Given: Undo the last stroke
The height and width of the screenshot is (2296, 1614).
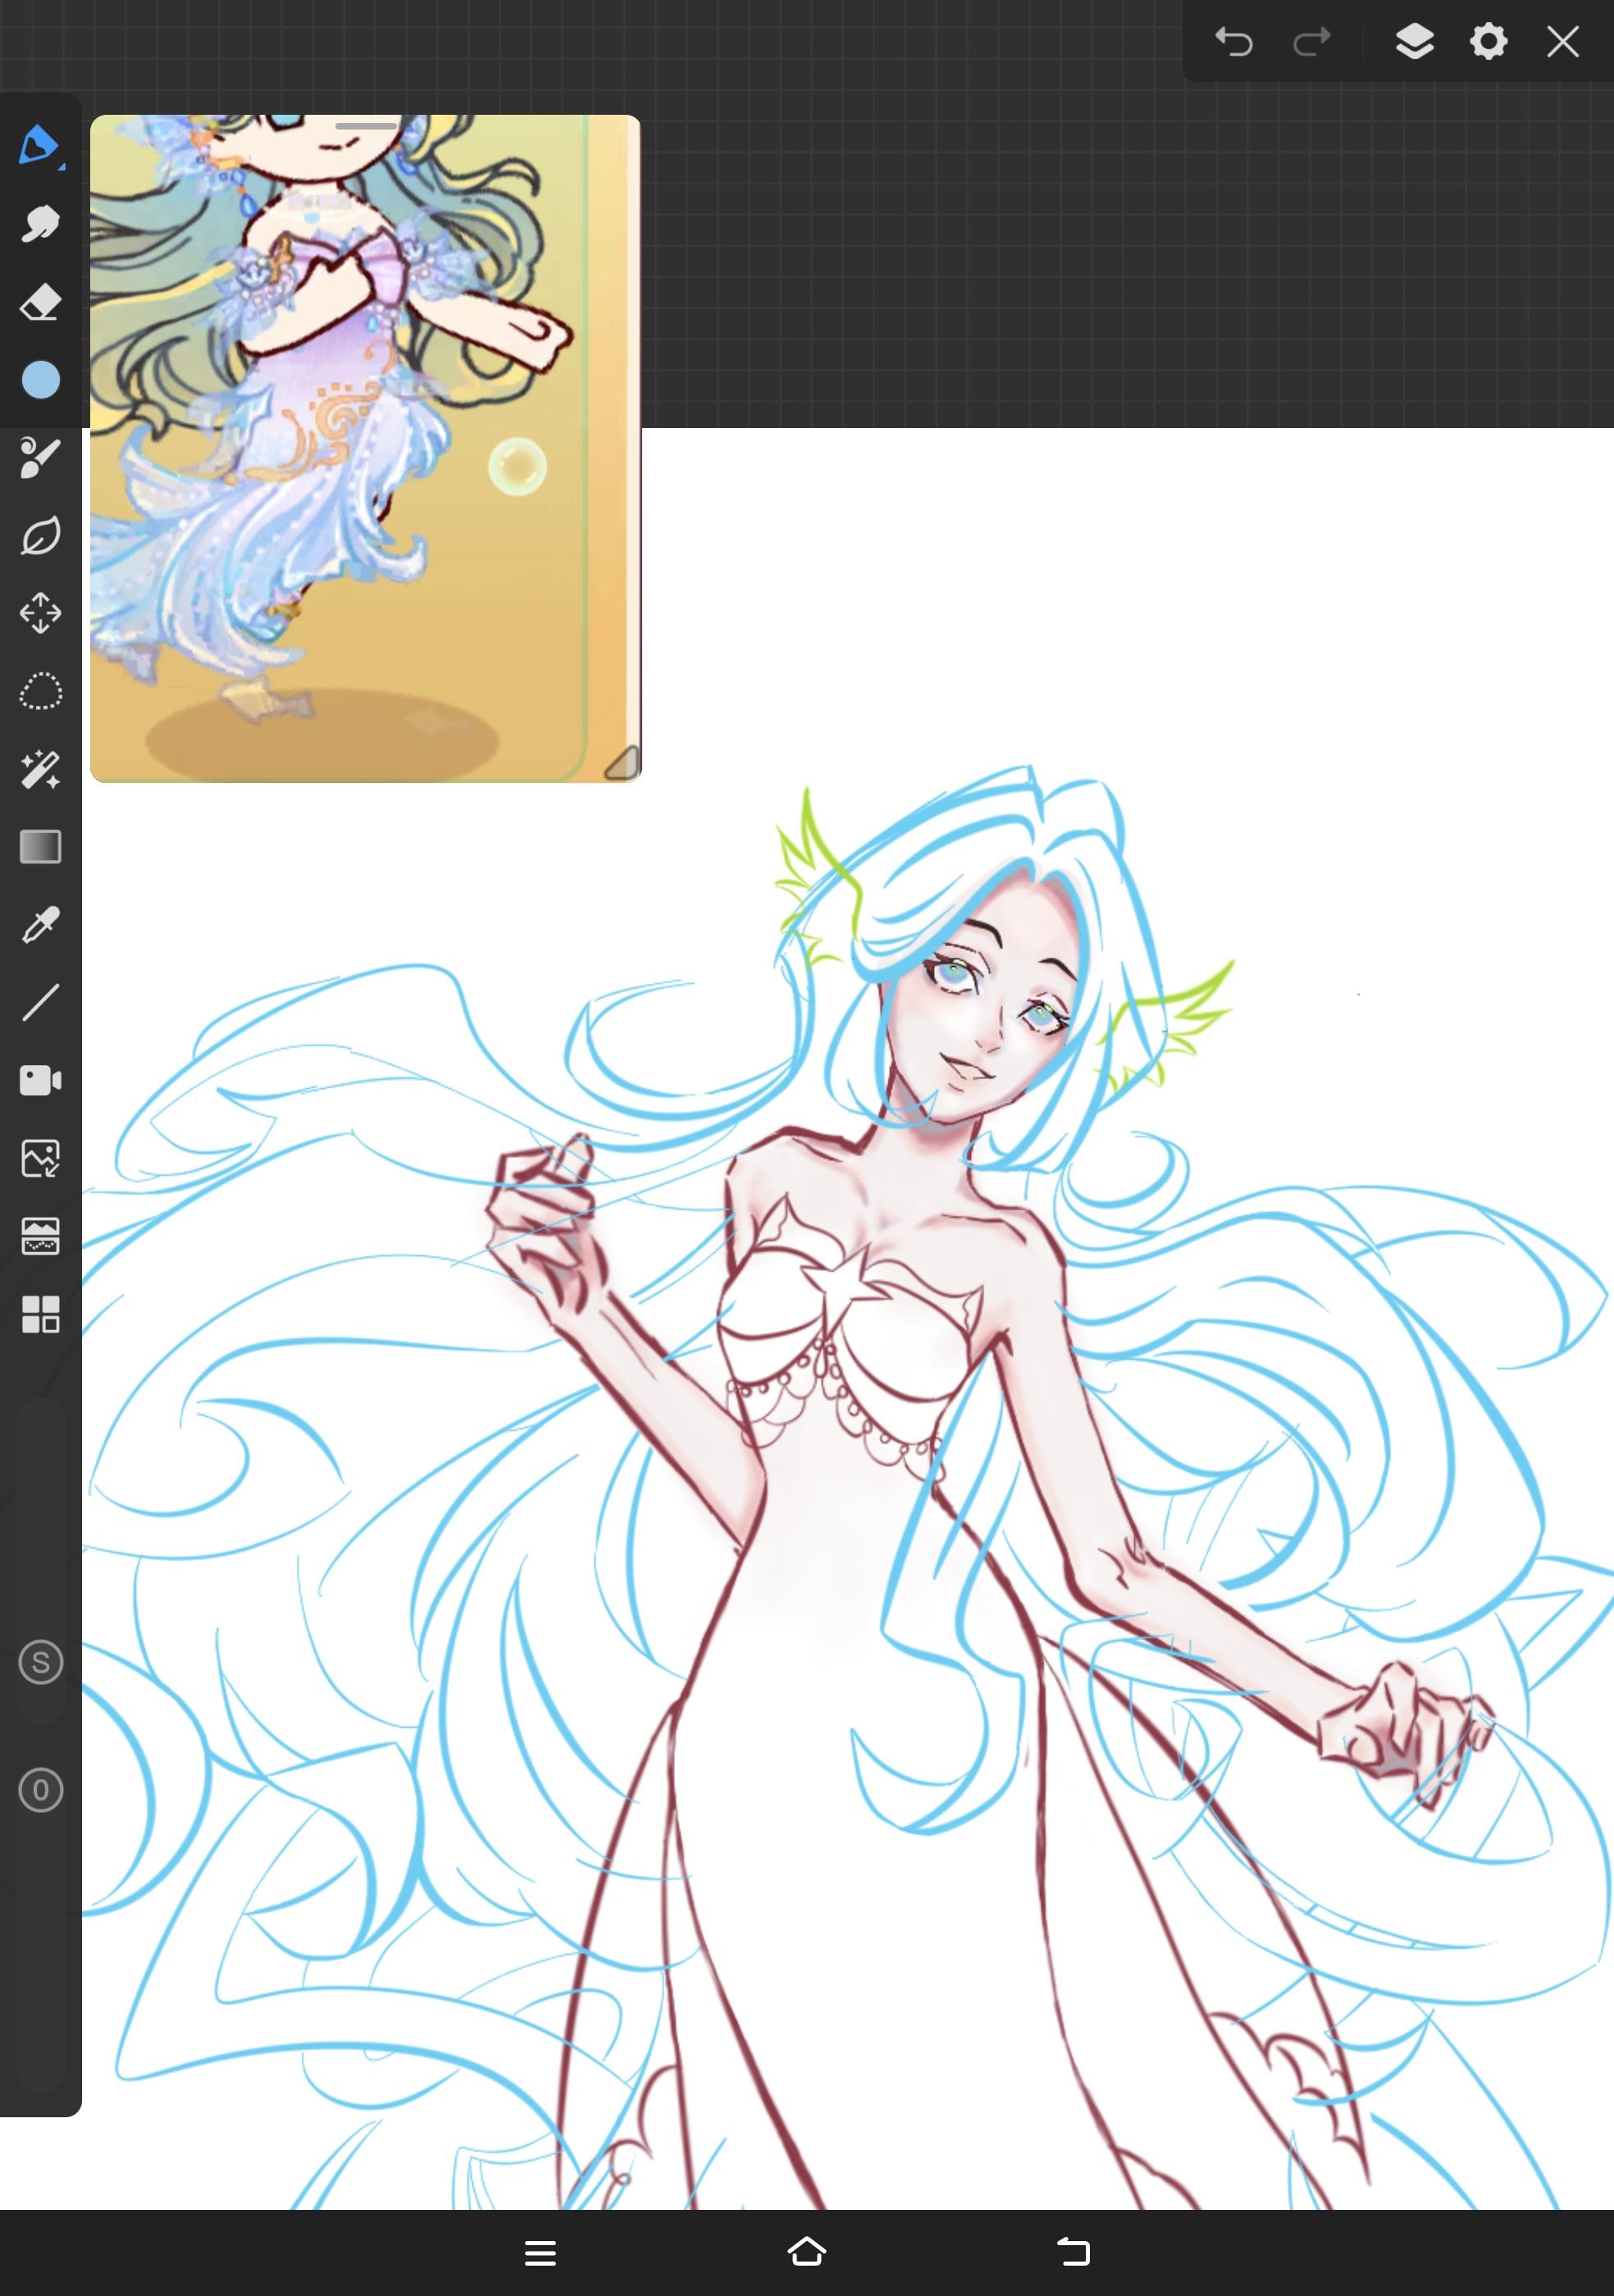Looking at the screenshot, I should coord(1234,42).
